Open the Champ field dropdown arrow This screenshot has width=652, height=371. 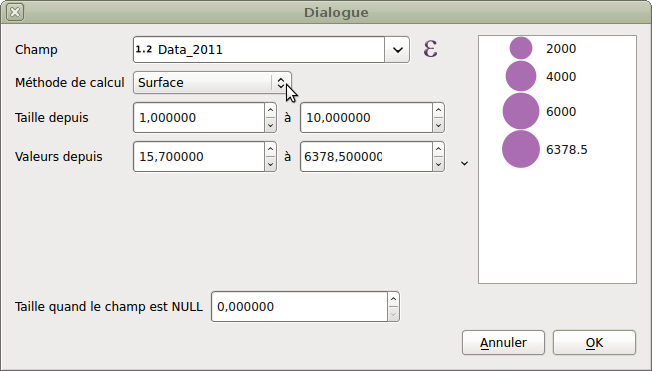(x=398, y=50)
